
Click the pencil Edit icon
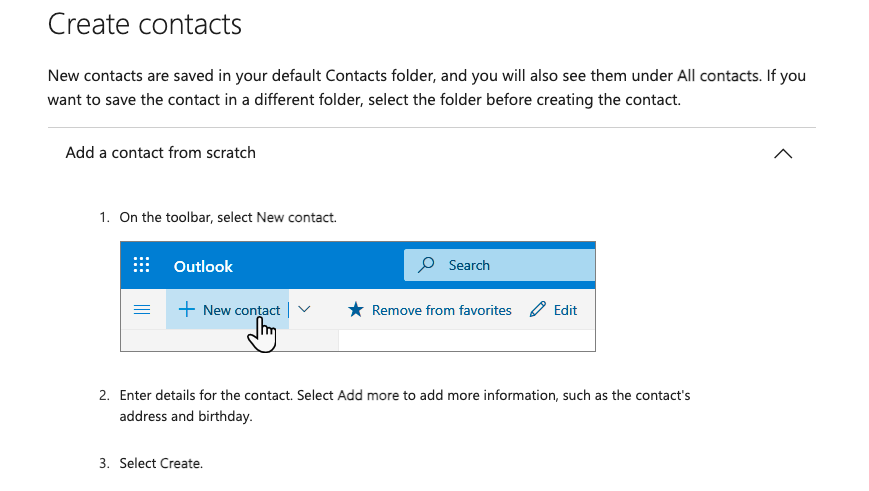[x=538, y=309]
